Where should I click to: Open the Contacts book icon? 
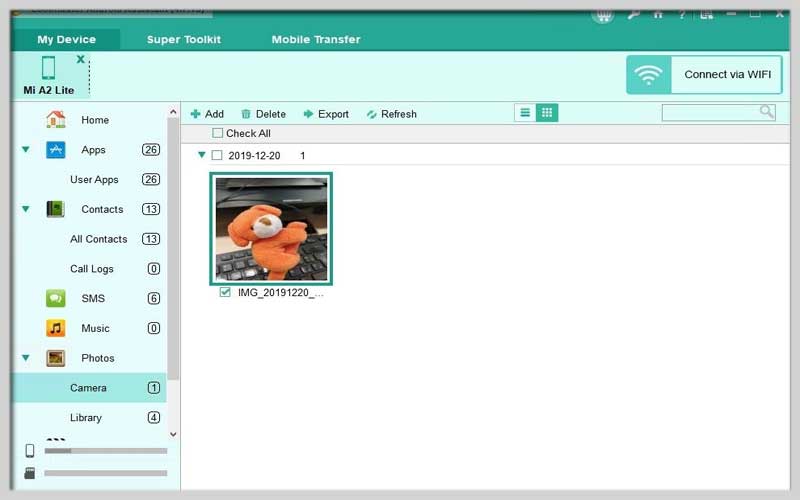pos(56,209)
